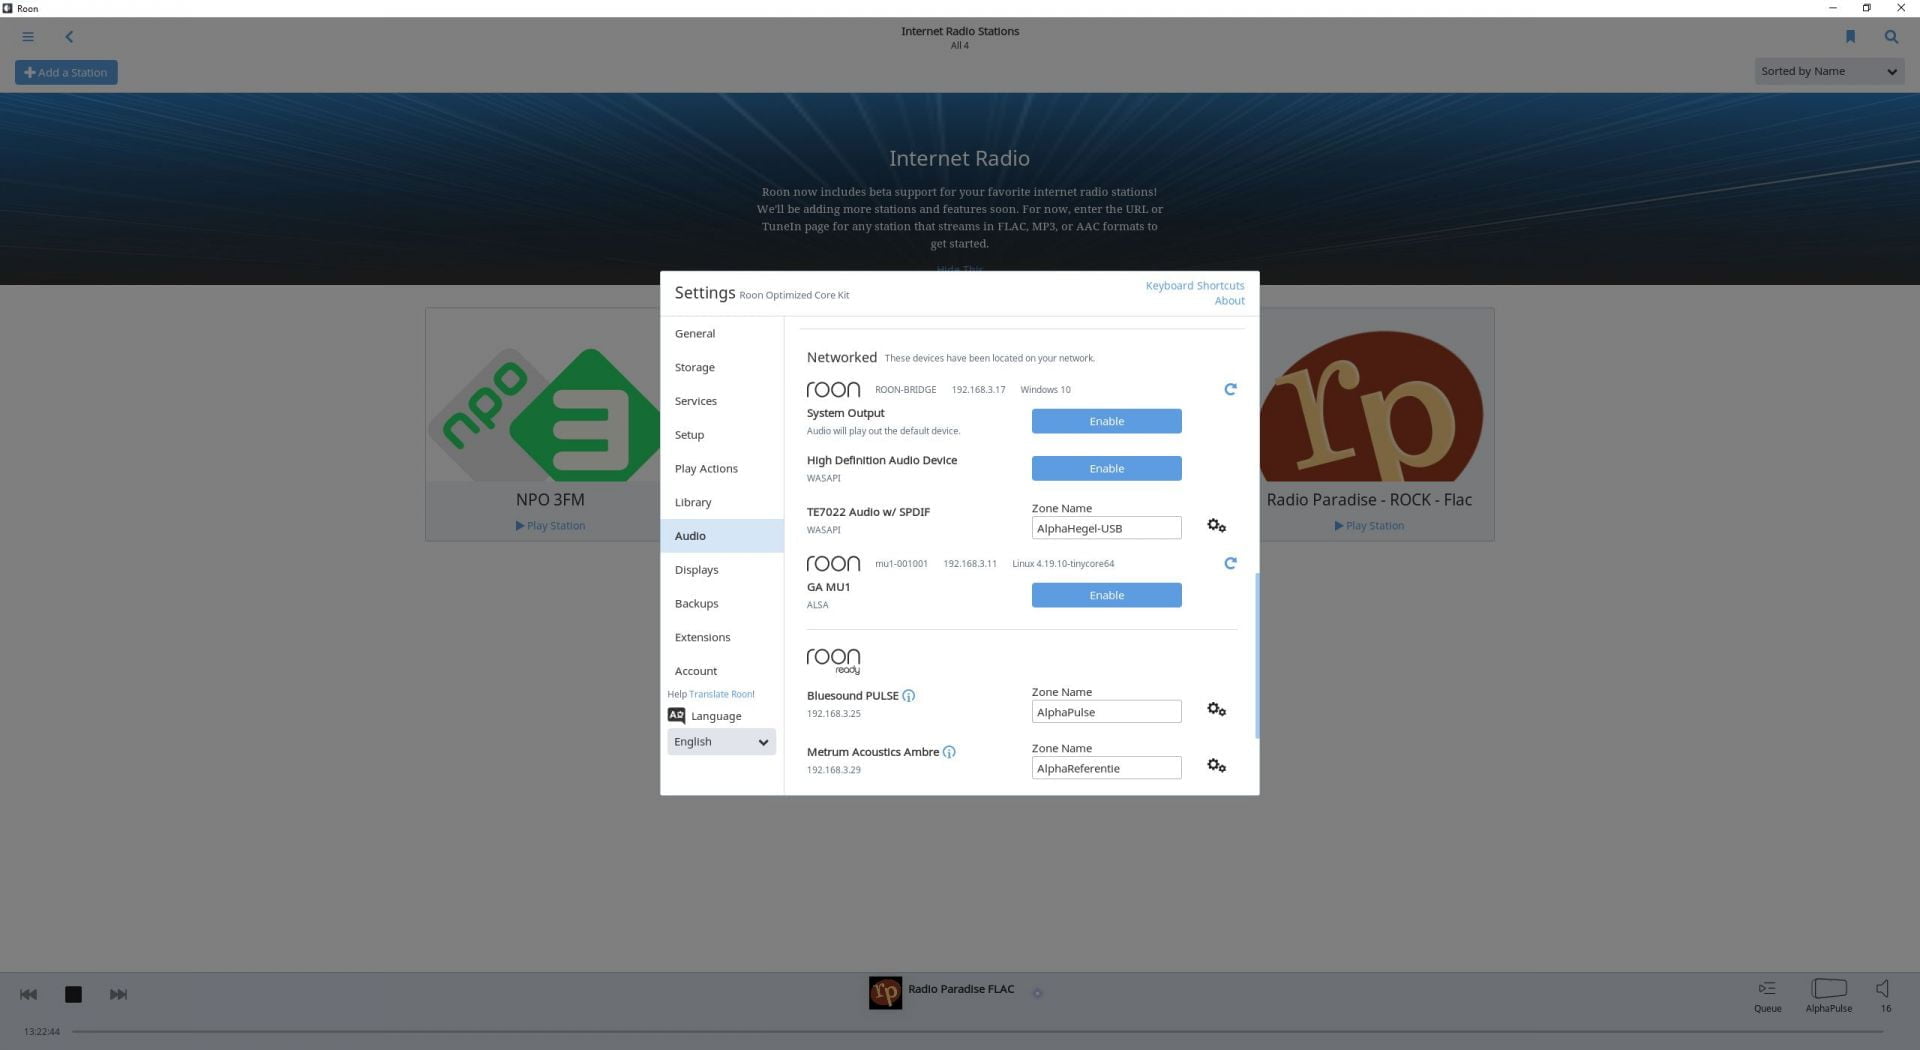Open device settings gears for AlphaHegel-USB
The image size is (1920, 1050).
pyautogui.click(x=1216, y=526)
